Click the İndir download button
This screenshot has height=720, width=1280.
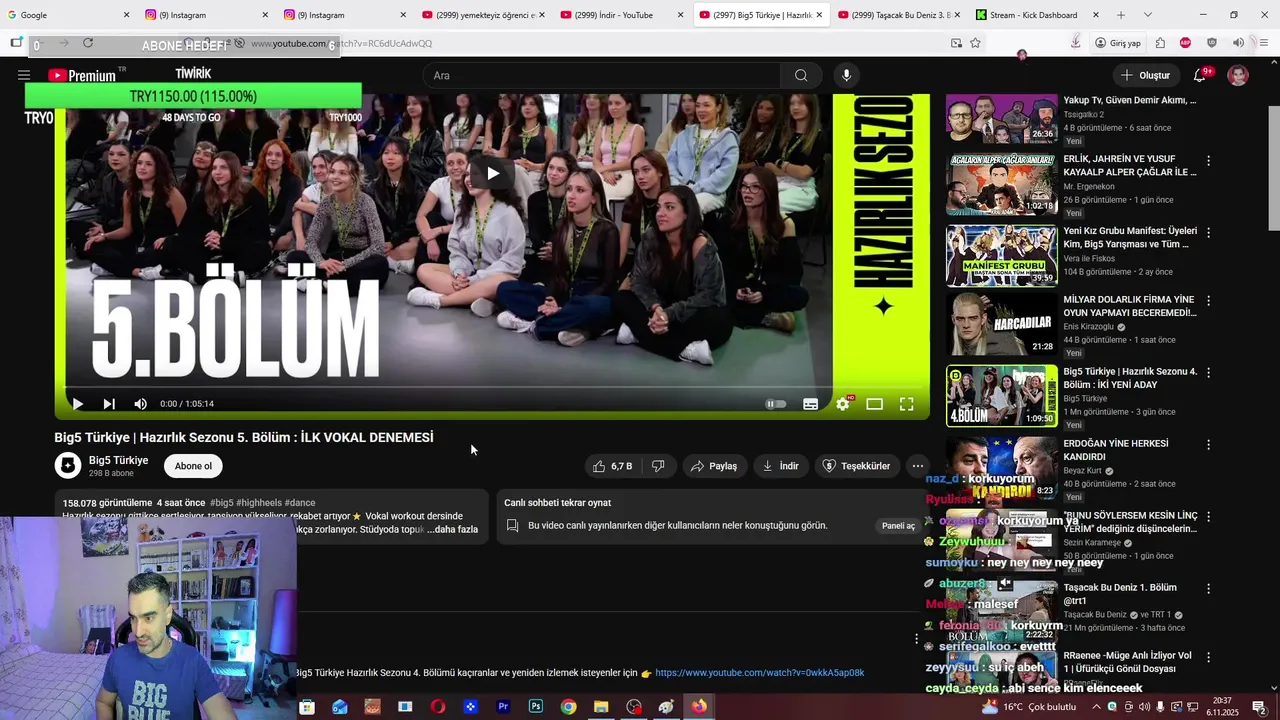point(780,466)
